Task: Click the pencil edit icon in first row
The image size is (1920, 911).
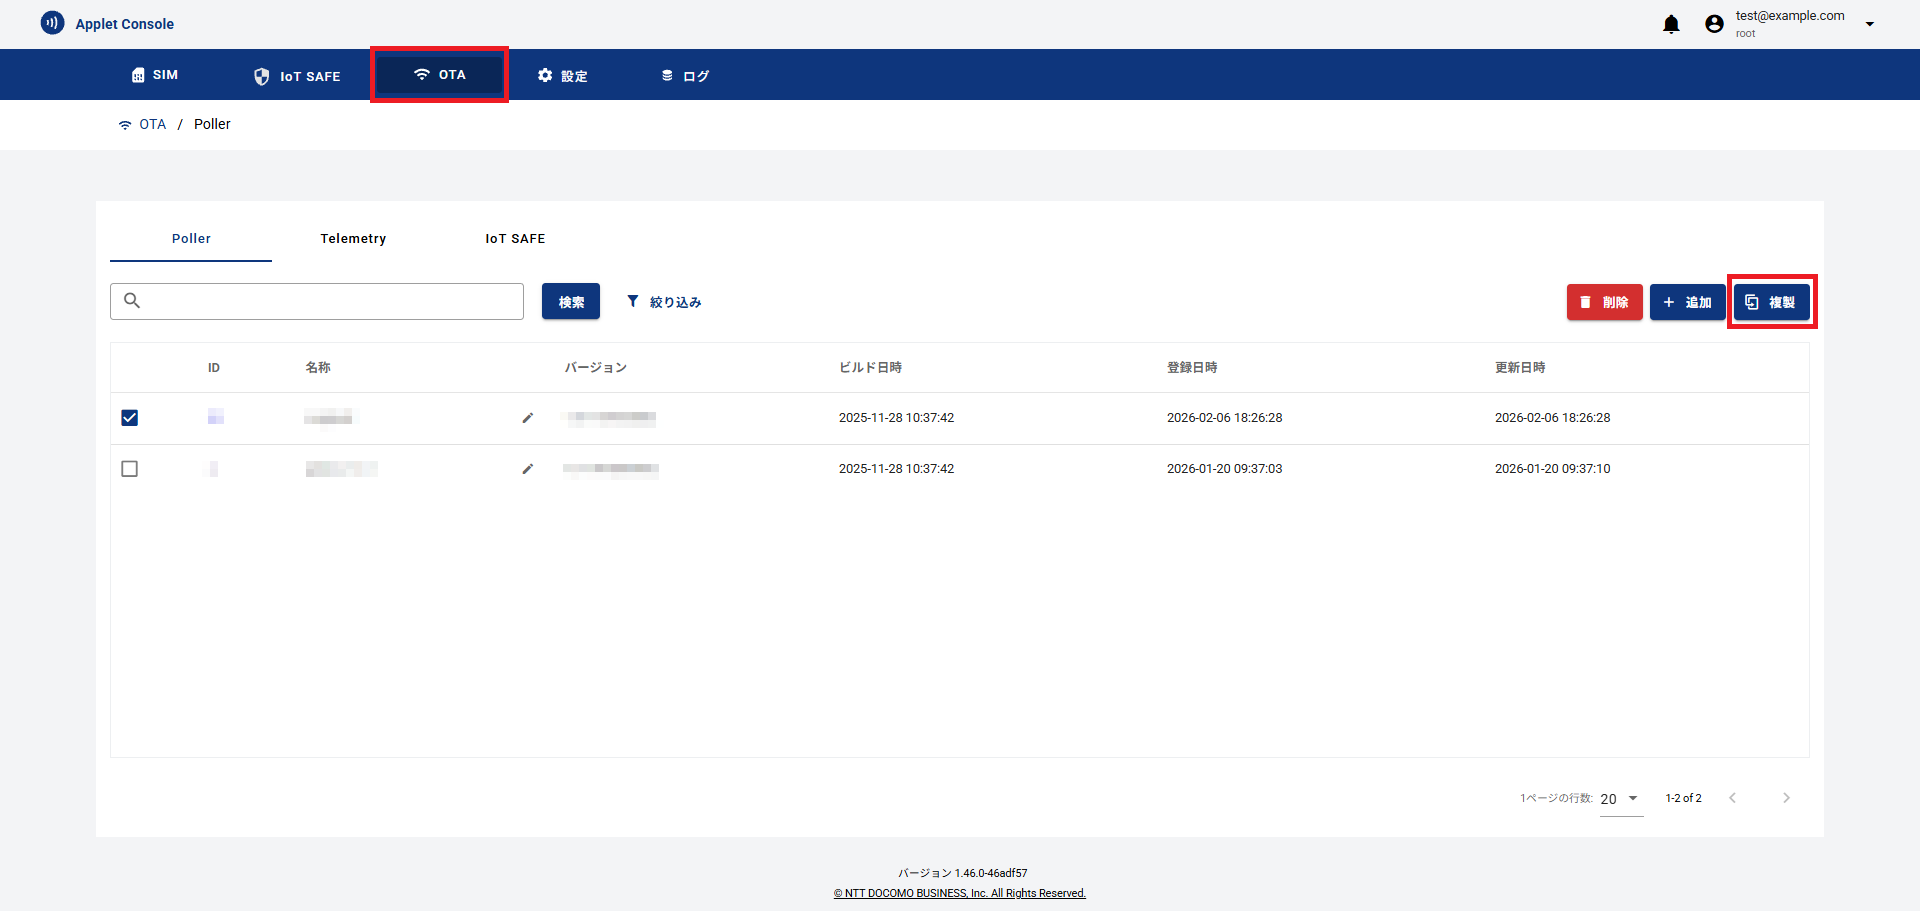Action: pos(528,418)
